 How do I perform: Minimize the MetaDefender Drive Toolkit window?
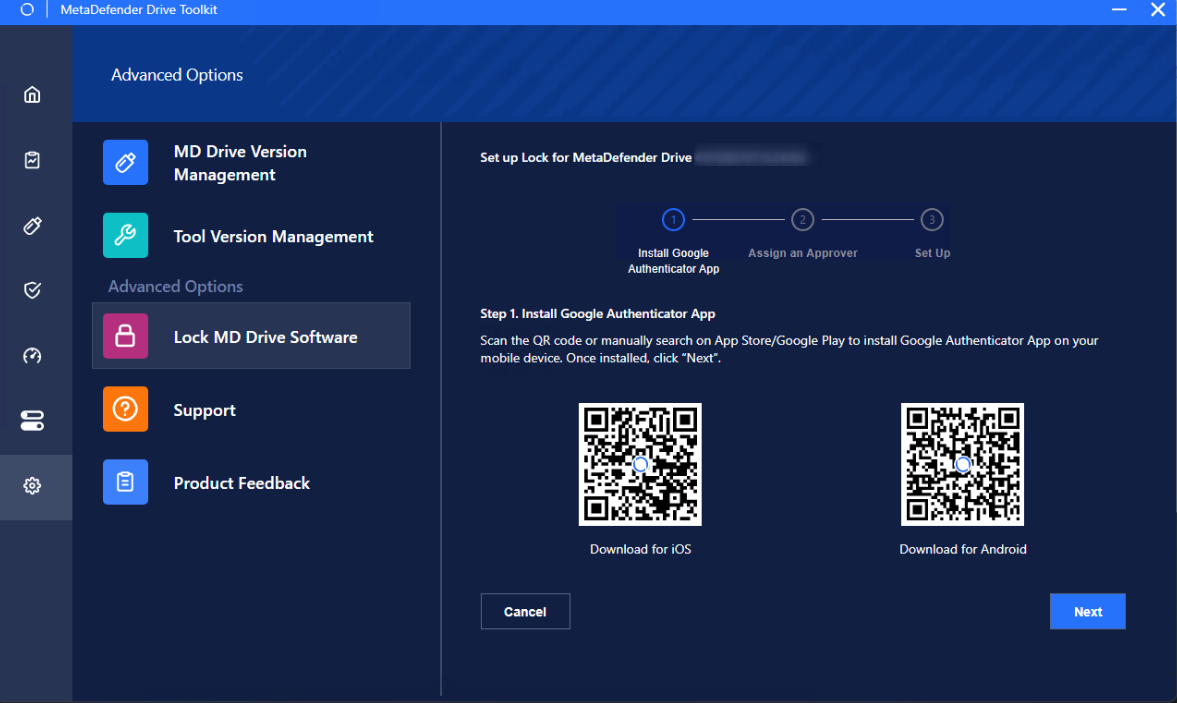tap(1118, 10)
